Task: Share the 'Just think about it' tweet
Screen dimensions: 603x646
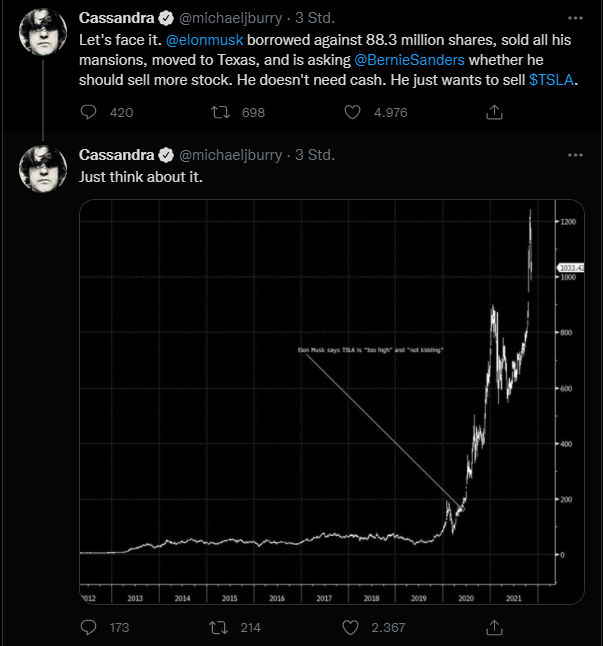Action: [493, 628]
